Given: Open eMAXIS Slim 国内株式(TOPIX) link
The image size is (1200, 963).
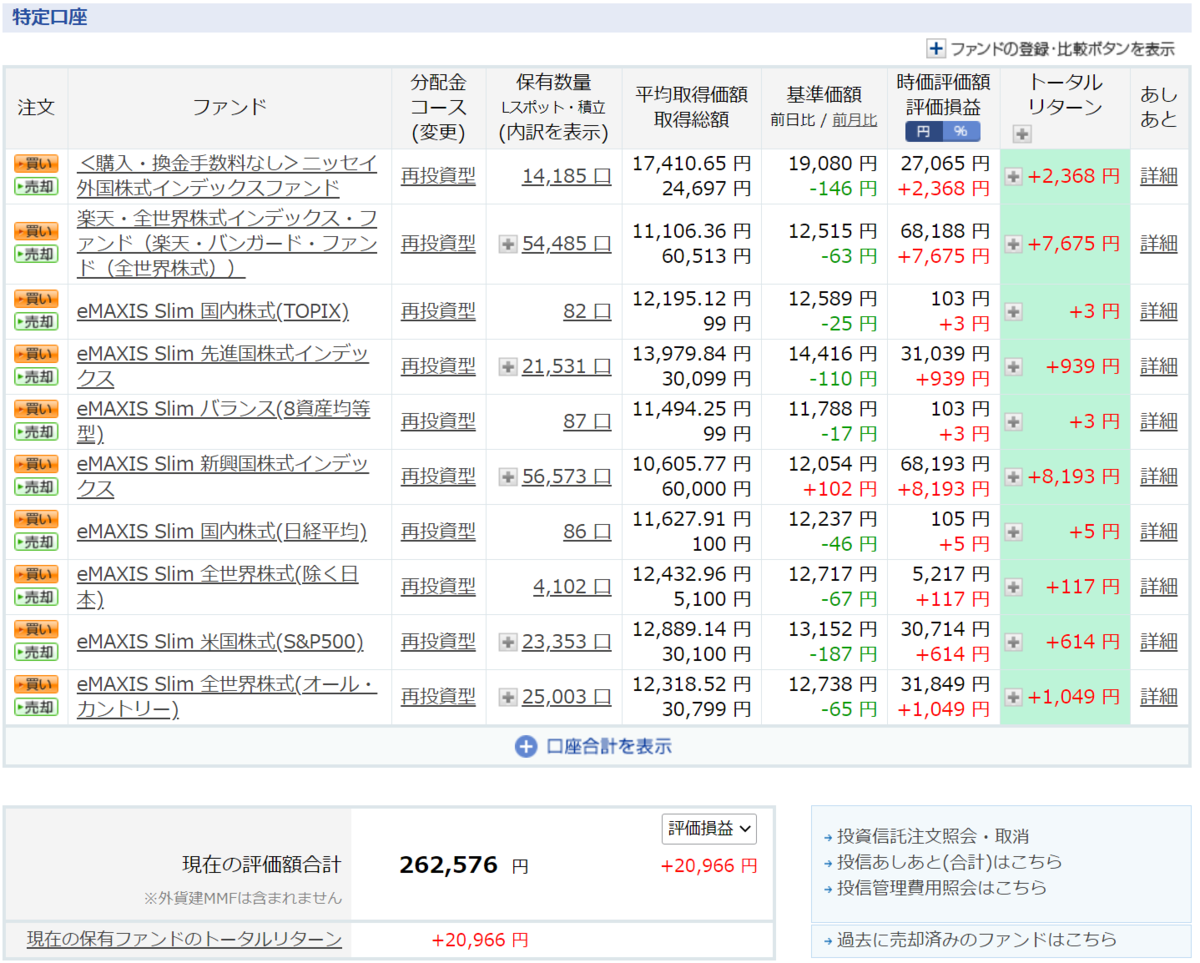Looking at the screenshot, I should coord(213,311).
